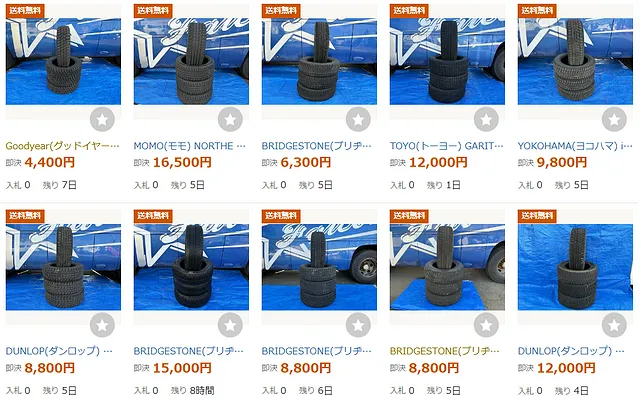View tire photo of Goodyear listing

tap(63, 54)
